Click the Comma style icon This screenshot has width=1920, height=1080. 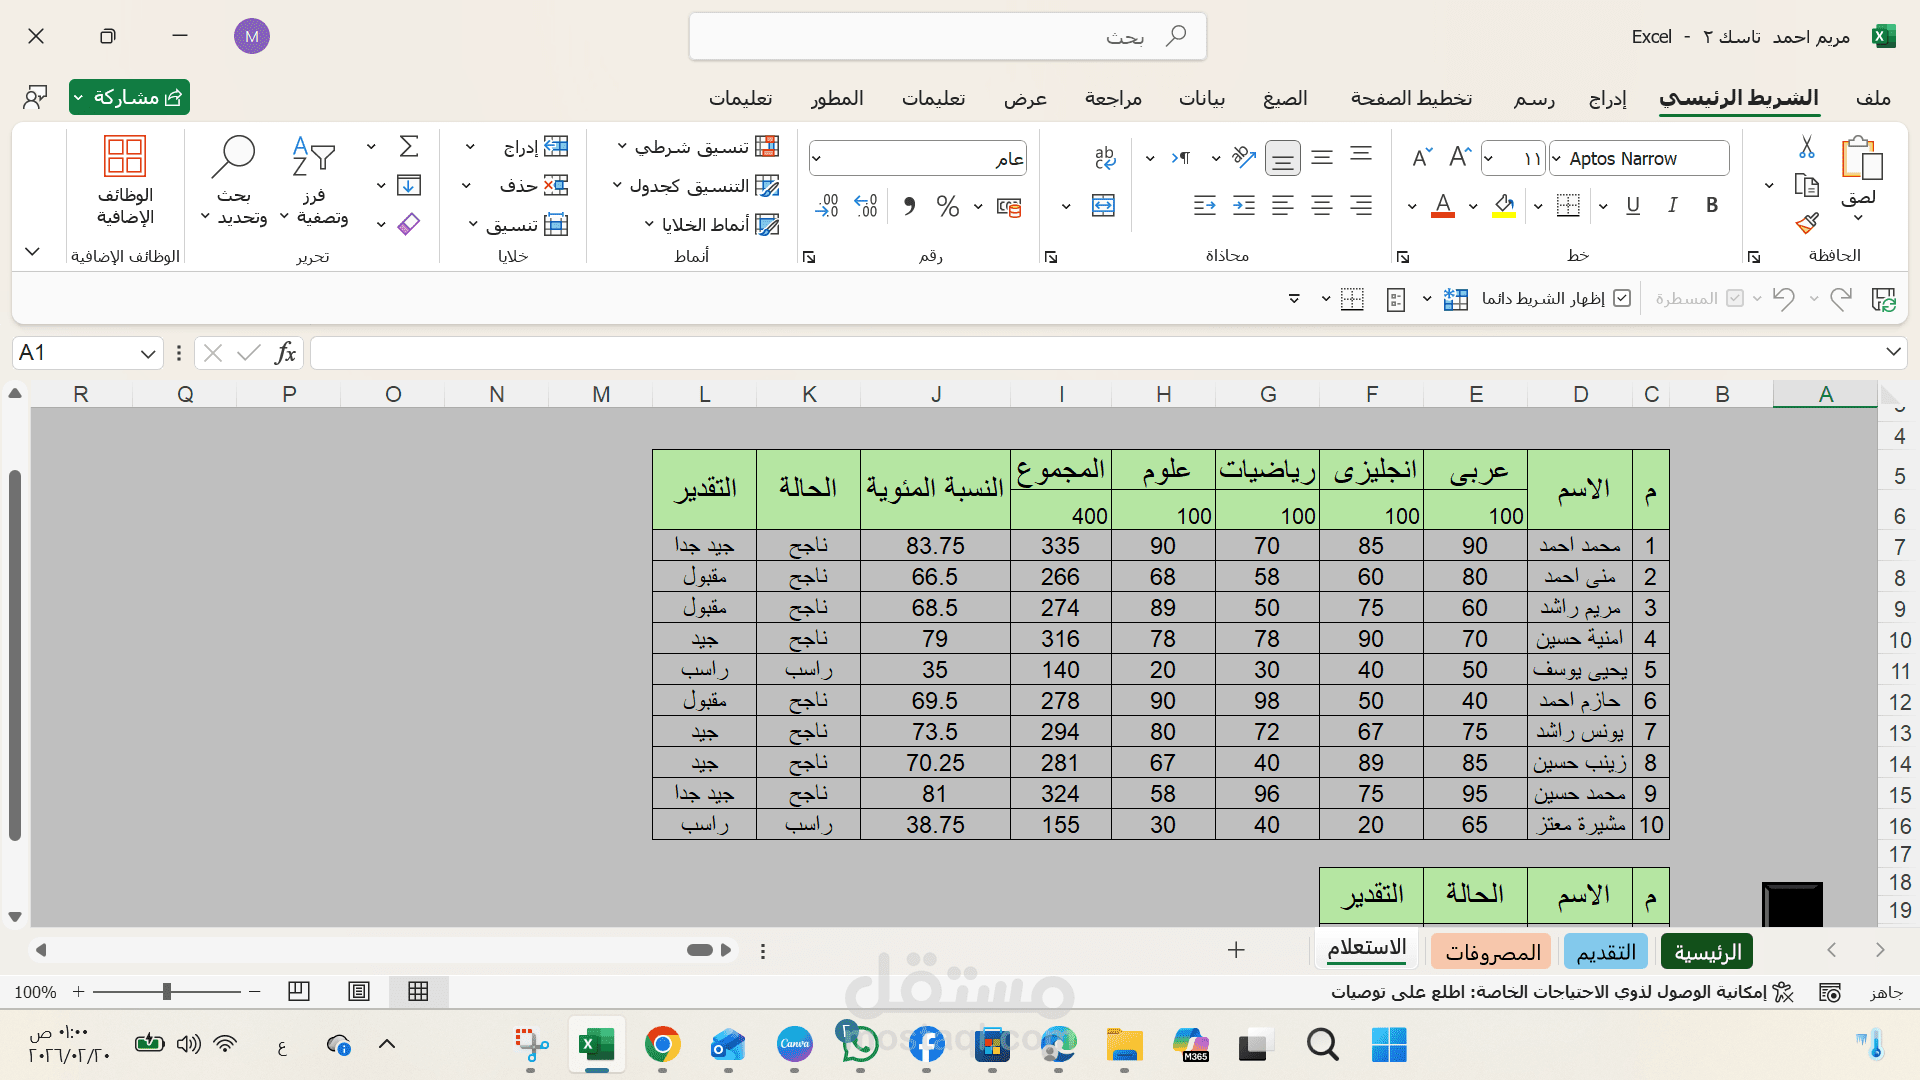point(908,205)
